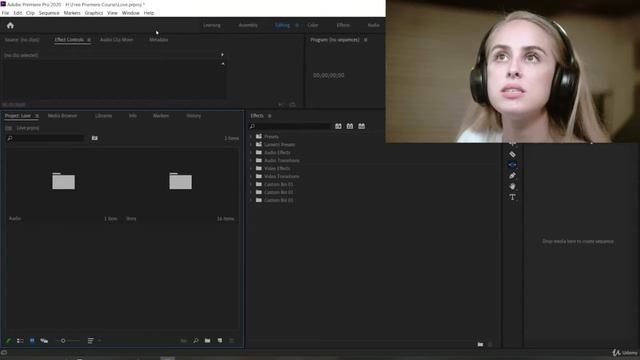The height and width of the screenshot is (360, 640).
Task: Open the Effects panel menu icon
Action: (x=269, y=116)
